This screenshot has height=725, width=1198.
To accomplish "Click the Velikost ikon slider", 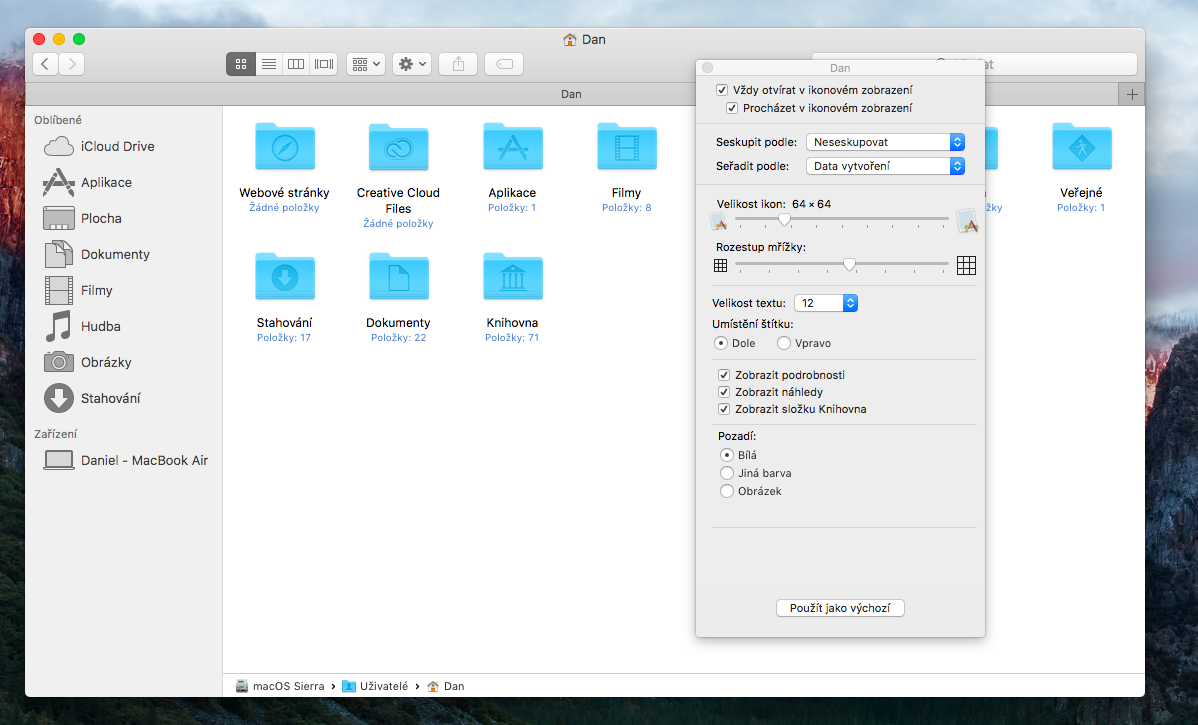I will pyautogui.click(x=784, y=219).
